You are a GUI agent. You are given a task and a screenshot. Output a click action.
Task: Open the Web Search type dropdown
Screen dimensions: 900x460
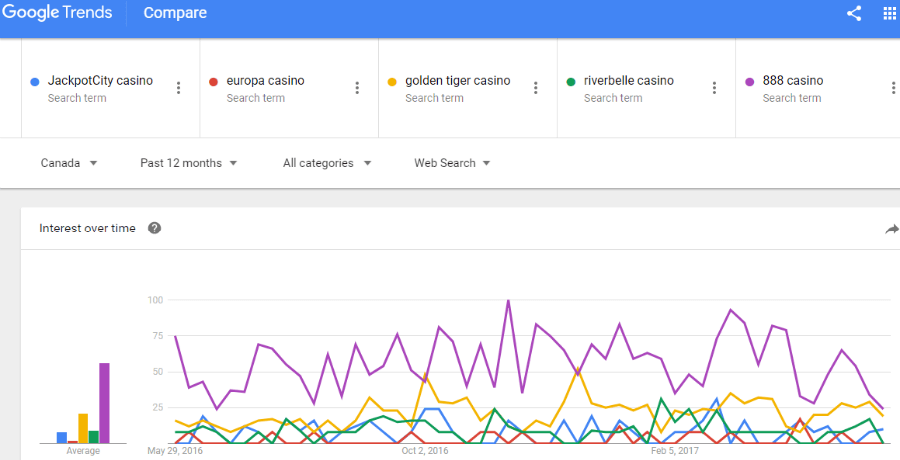click(452, 163)
